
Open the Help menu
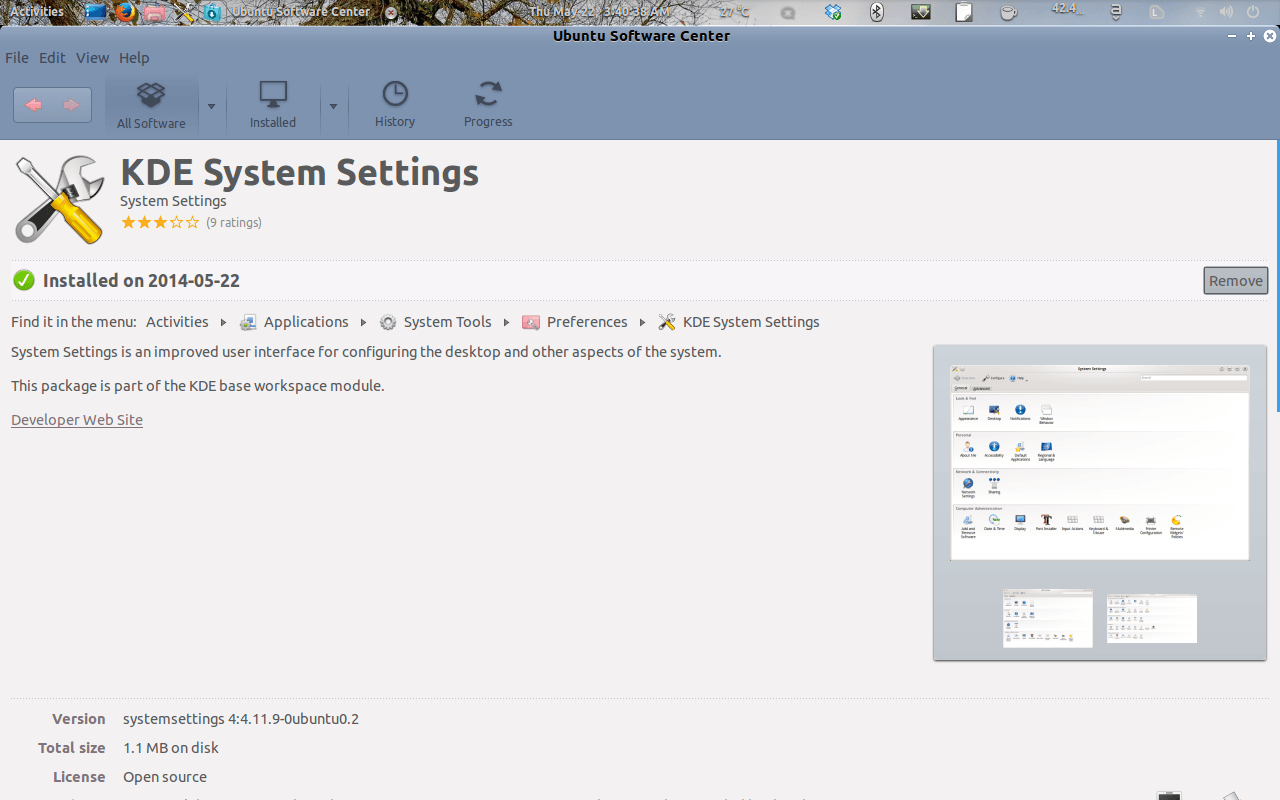[x=134, y=58]
